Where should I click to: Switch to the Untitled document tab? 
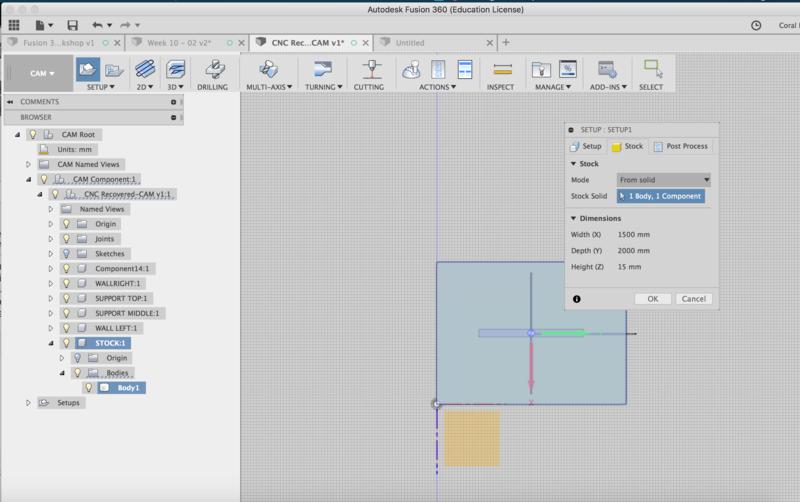point(410,43)
